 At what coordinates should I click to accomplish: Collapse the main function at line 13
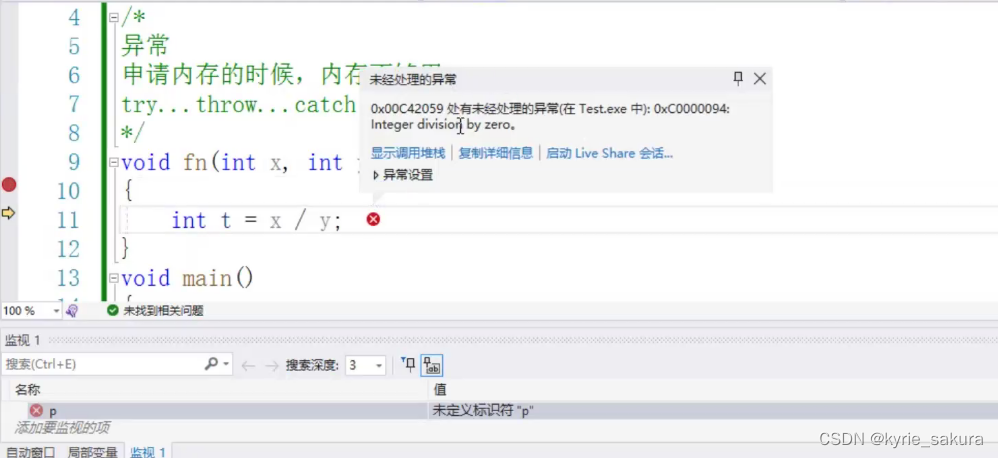[113, 279]
